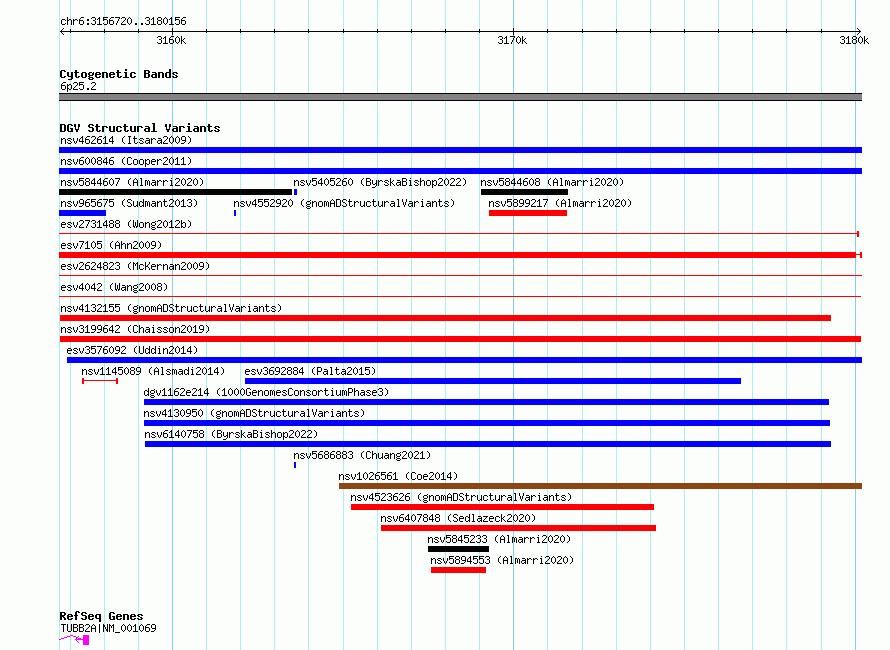Click the black bar under nsv5844608
Screen dimensions: 890x650
[x=524, y=192]
